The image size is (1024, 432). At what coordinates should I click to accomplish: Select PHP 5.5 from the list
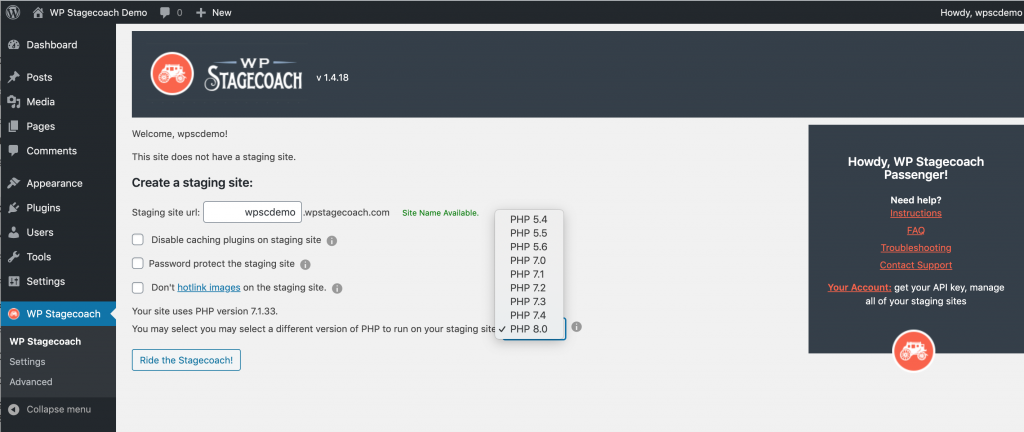[x=529, y=233]
